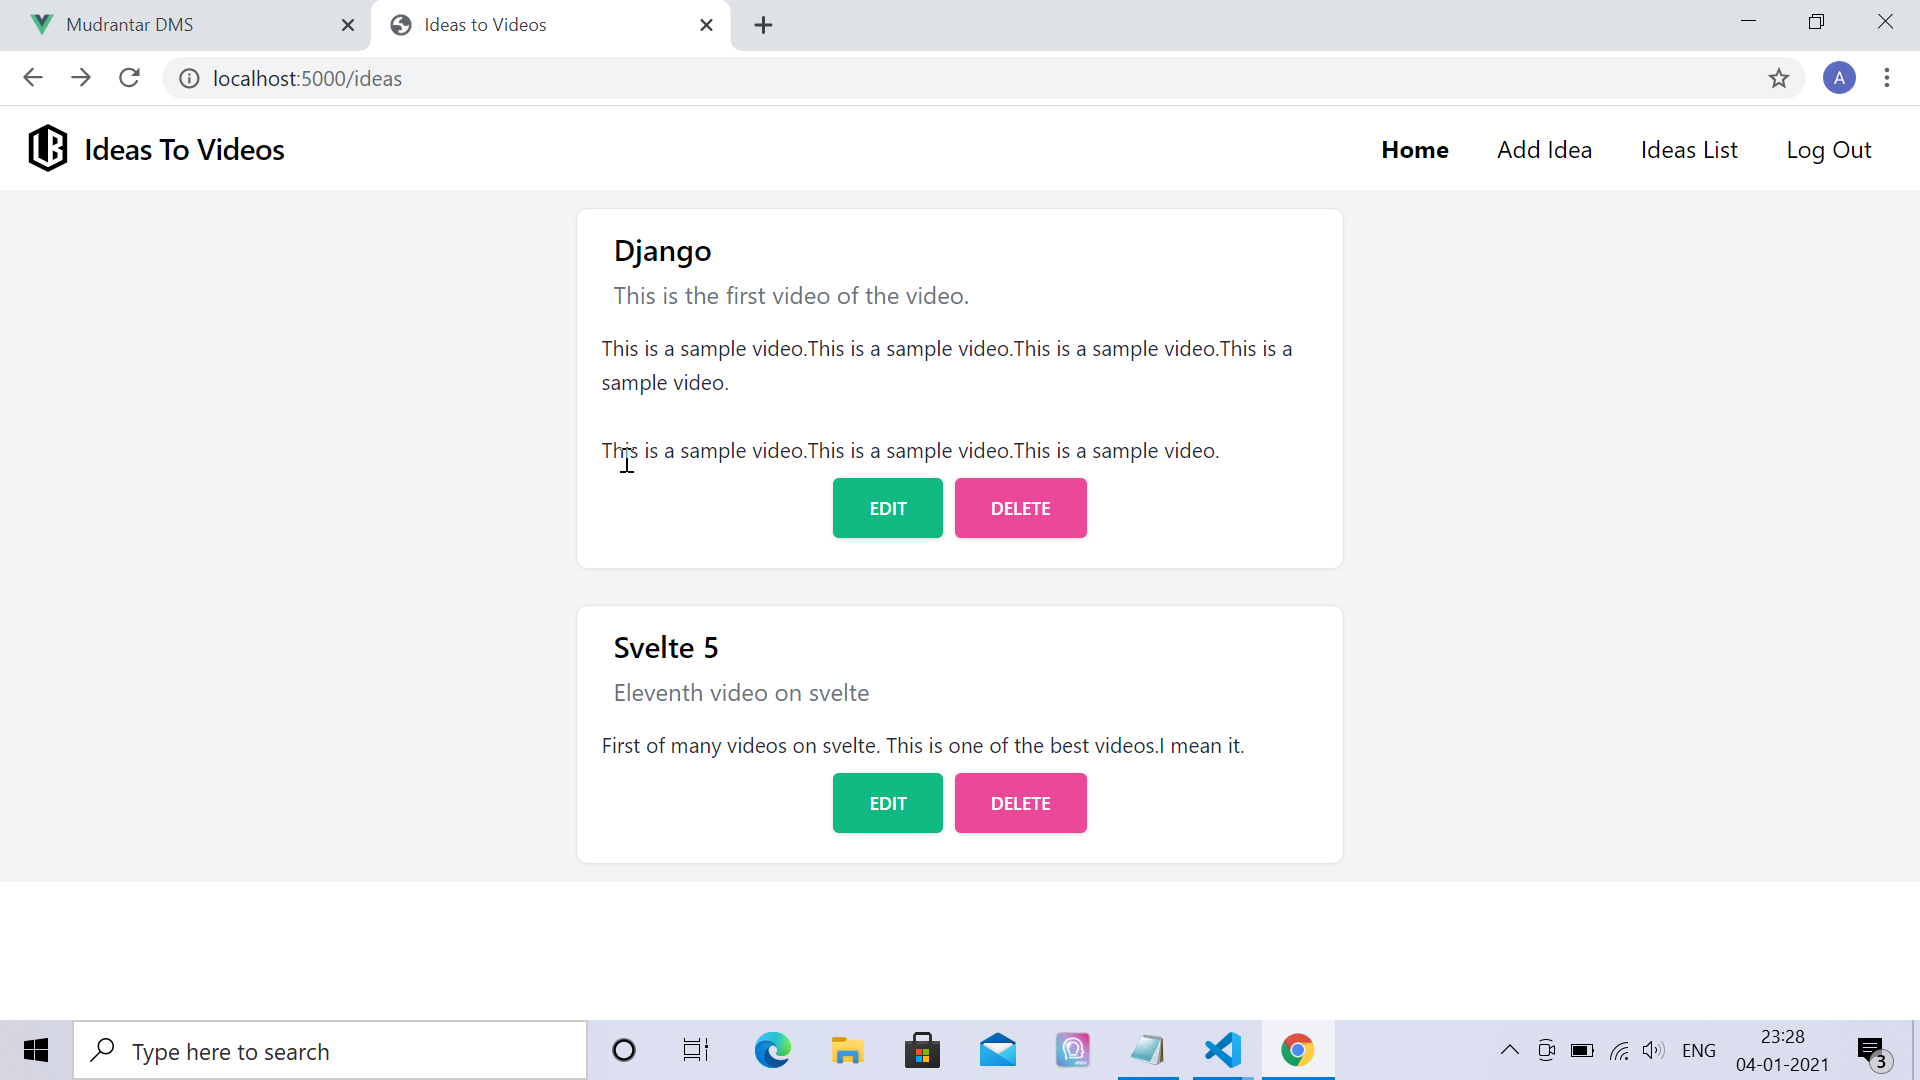
Task: Bookmark page with star icon
Action: pos(1778,78)
